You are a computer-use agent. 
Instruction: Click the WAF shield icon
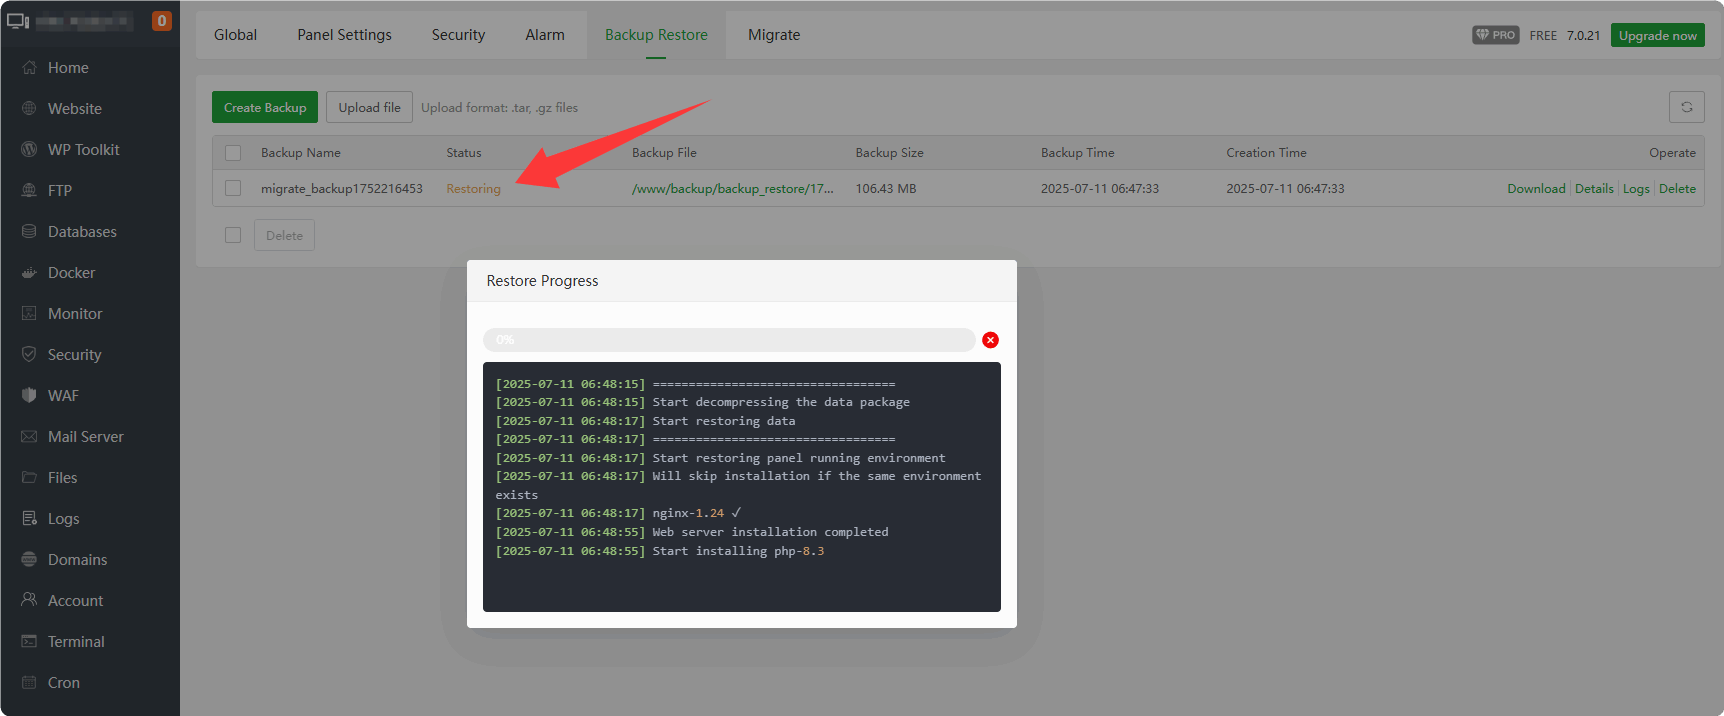pyautogui.click(x=29, y=396)
